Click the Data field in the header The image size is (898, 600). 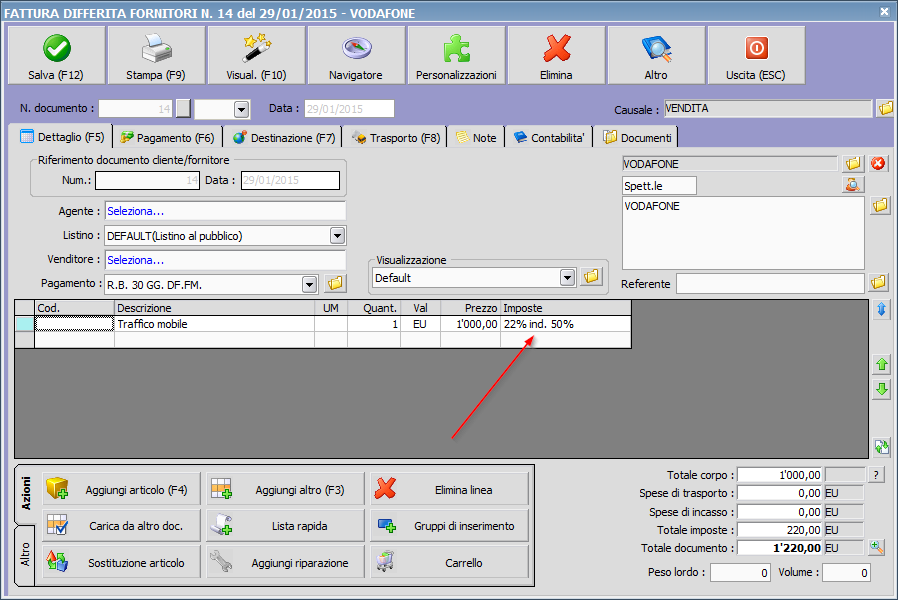[x=349, y=109]
